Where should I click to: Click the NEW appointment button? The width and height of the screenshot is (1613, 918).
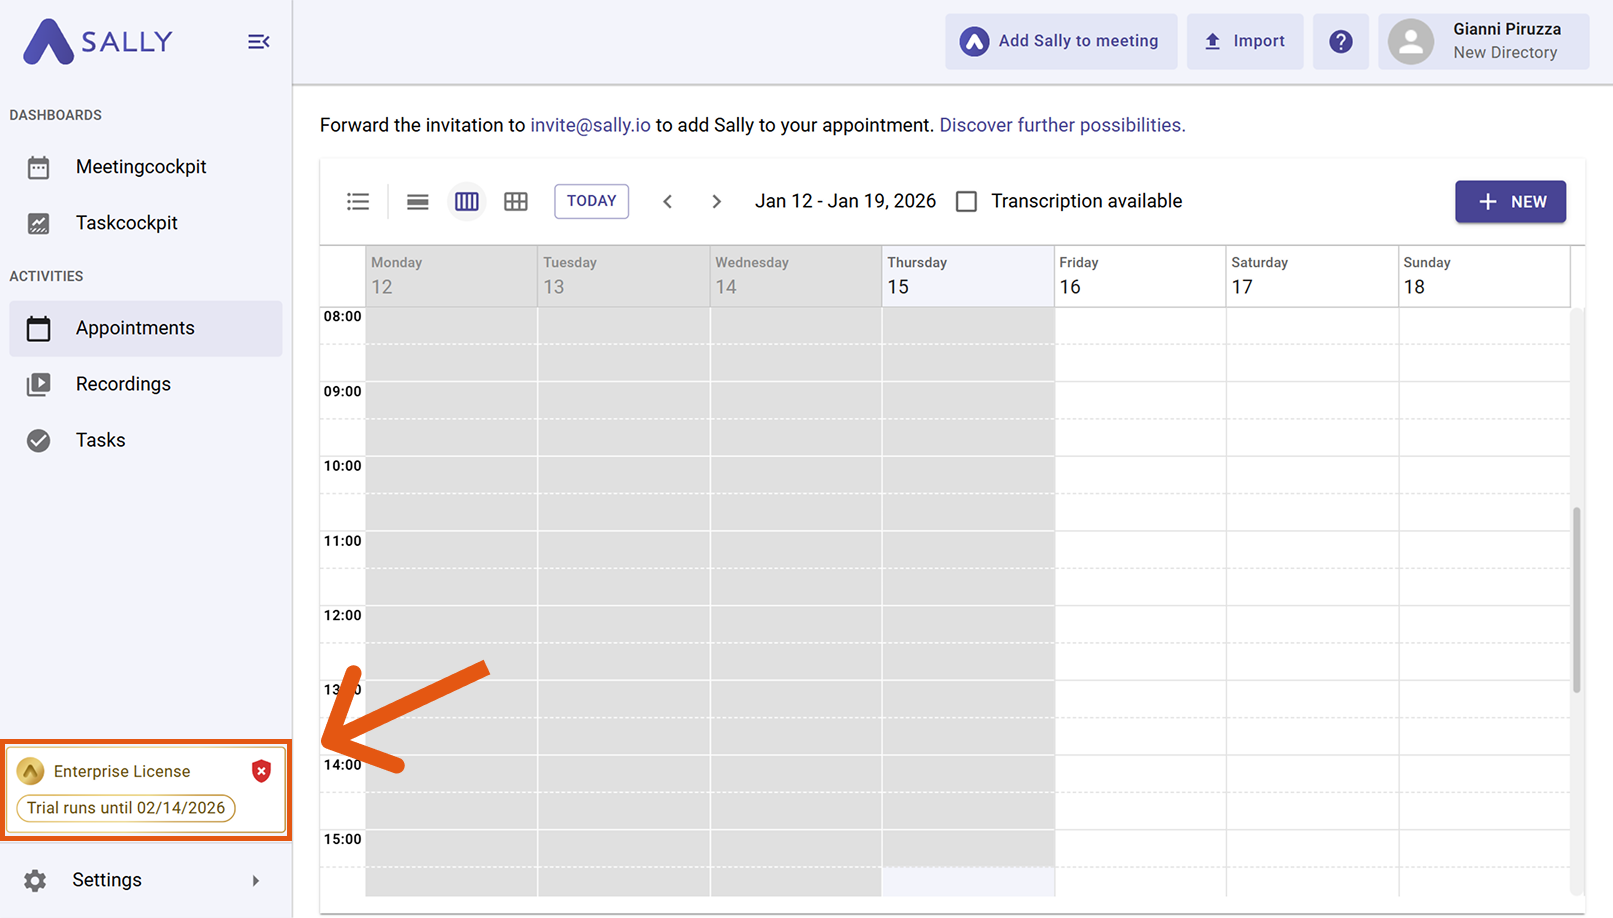click(x=1510, y=202)
